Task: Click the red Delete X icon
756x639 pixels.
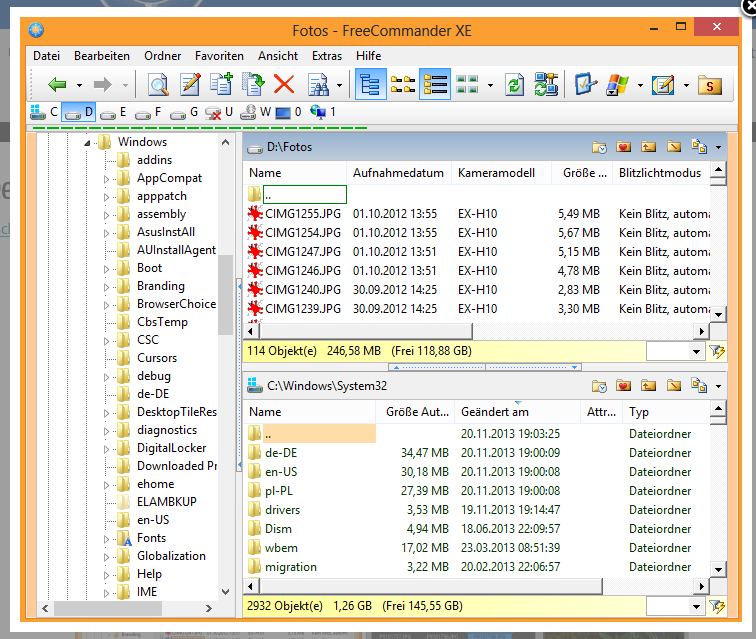Action: (284, 84)
